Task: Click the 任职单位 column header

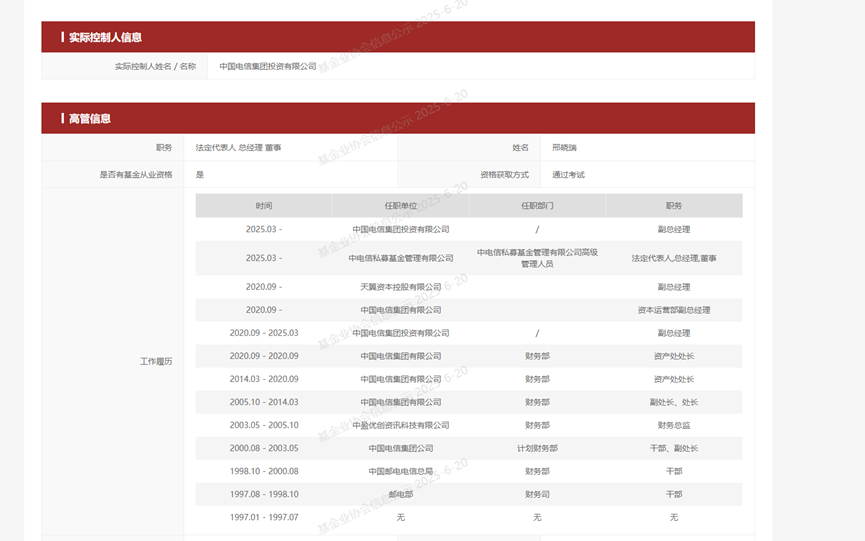Action: point(401,206)
